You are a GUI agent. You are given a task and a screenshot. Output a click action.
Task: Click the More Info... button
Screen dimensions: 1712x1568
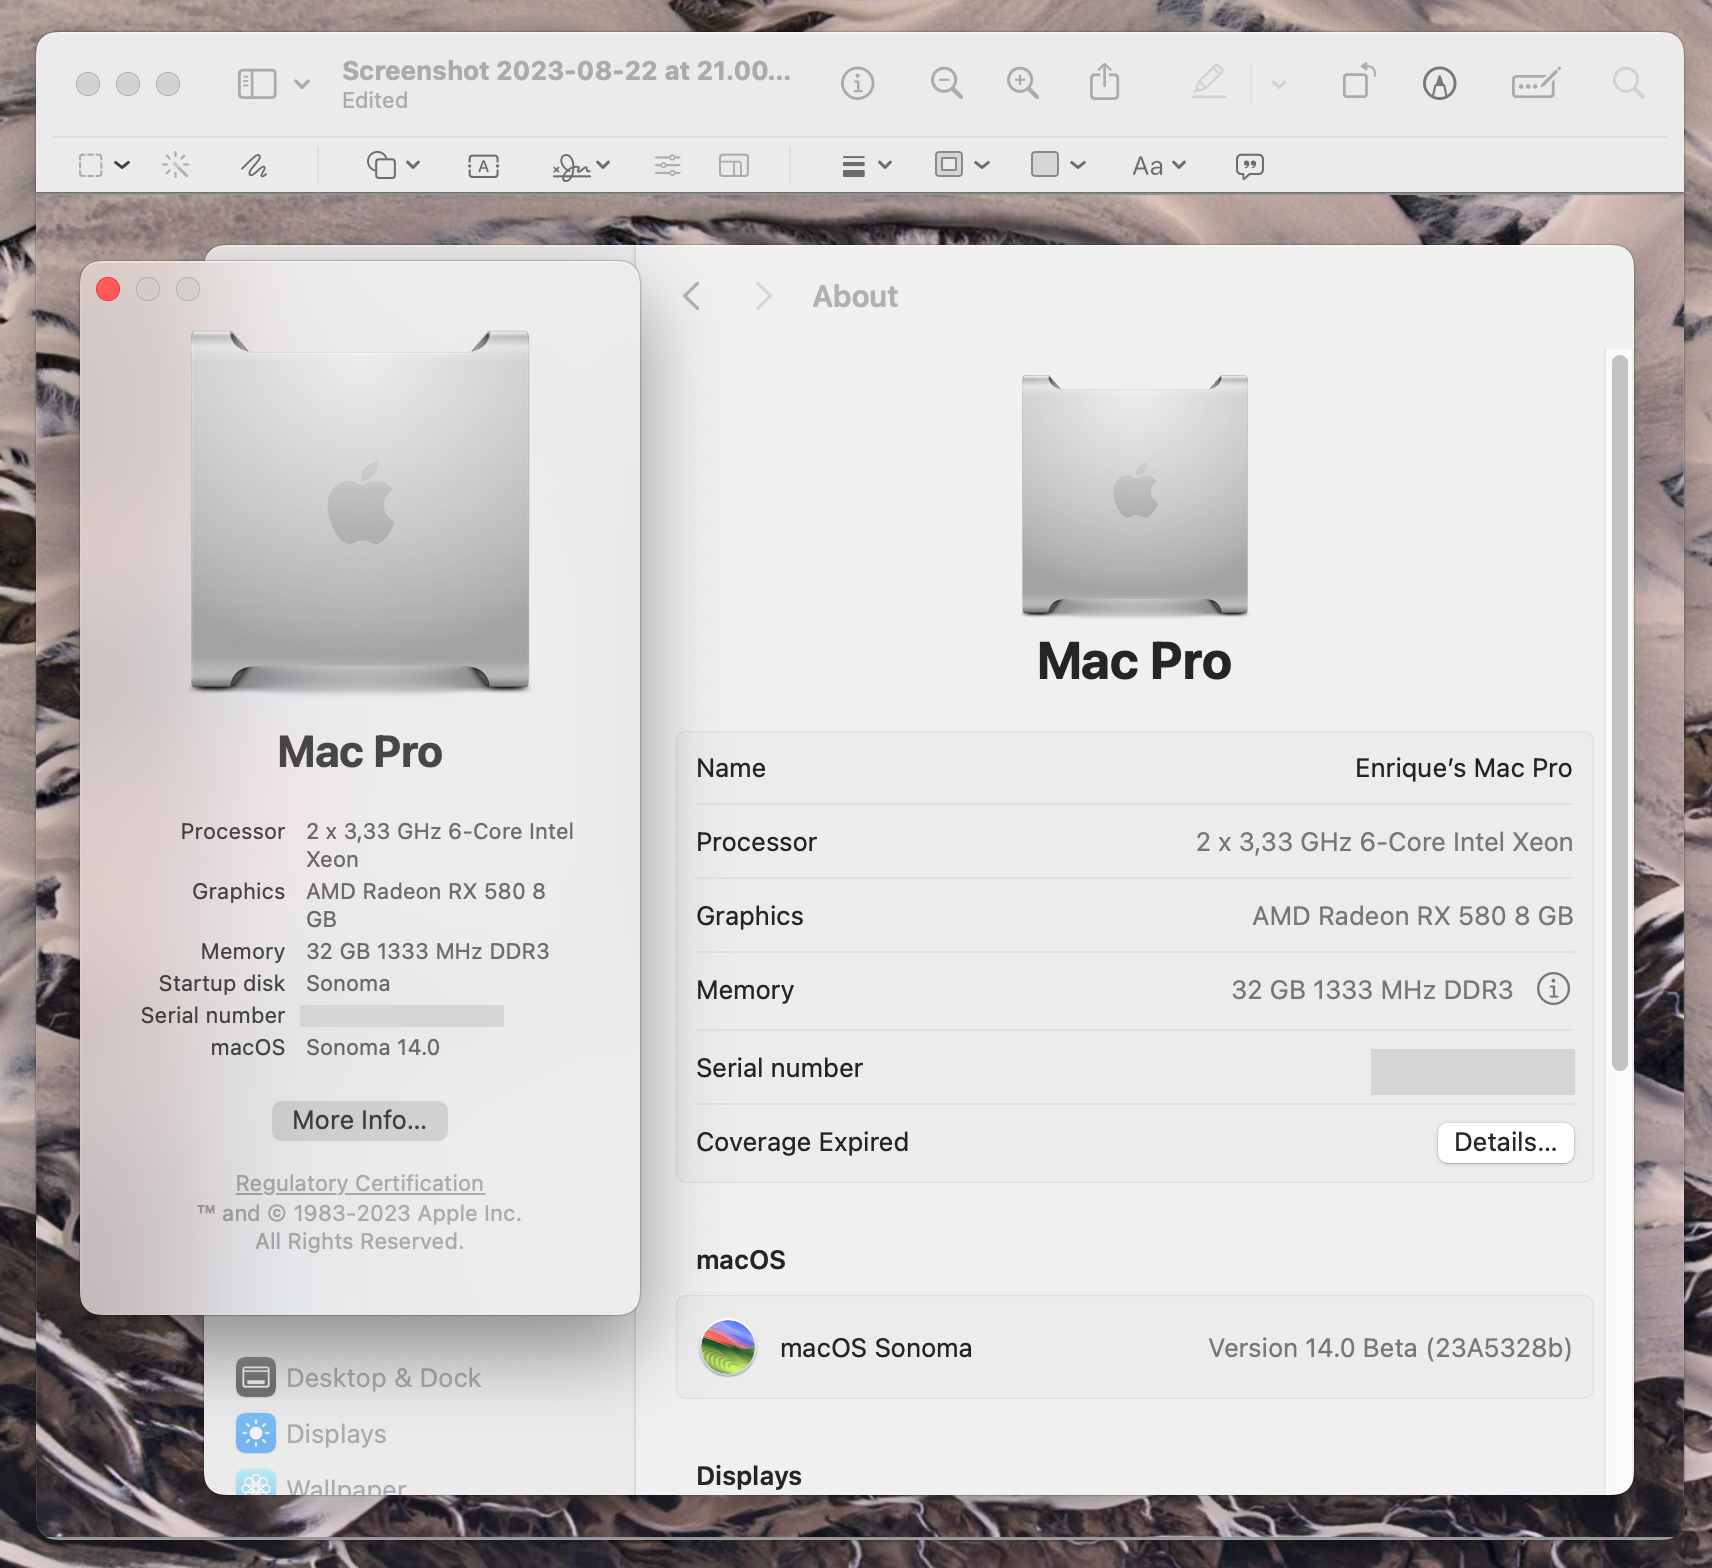click(360, 1120)
